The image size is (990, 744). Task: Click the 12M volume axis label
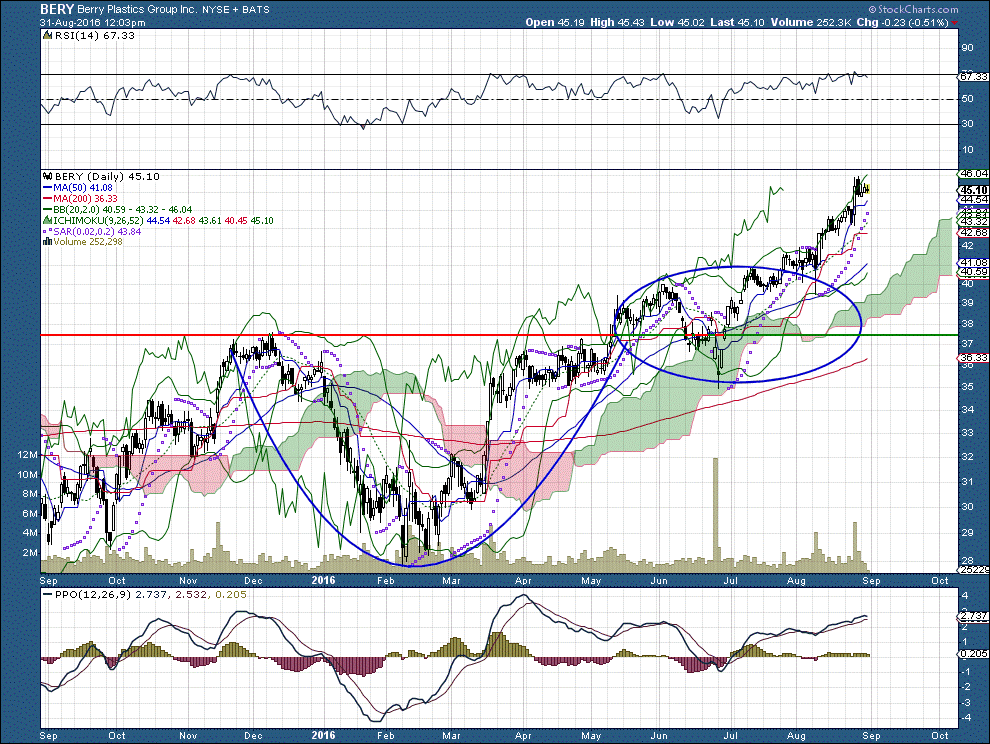(x=28, y=455)
